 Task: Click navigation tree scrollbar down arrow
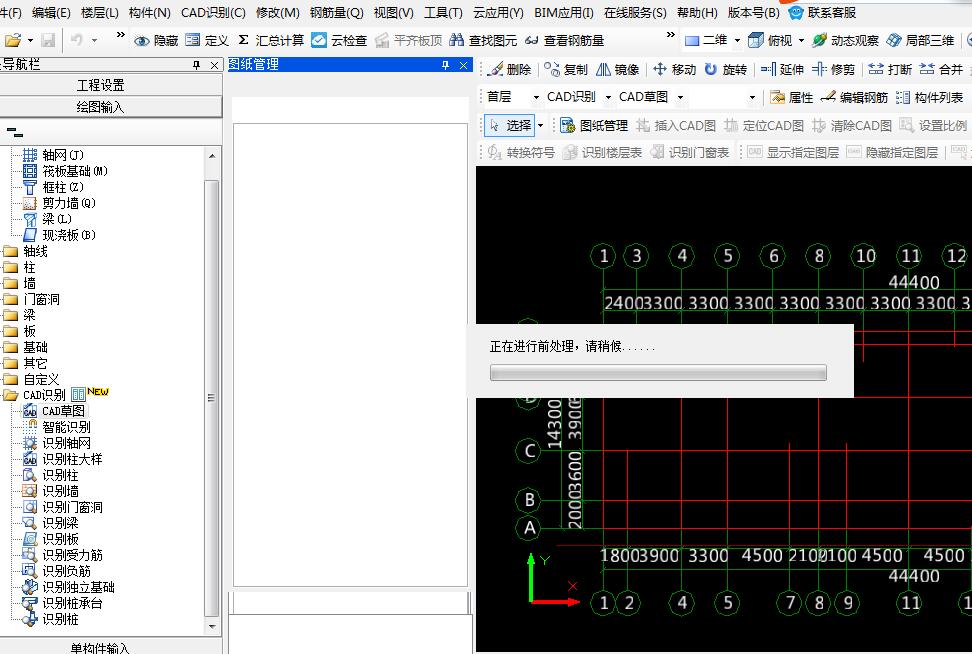pos(212,627)
